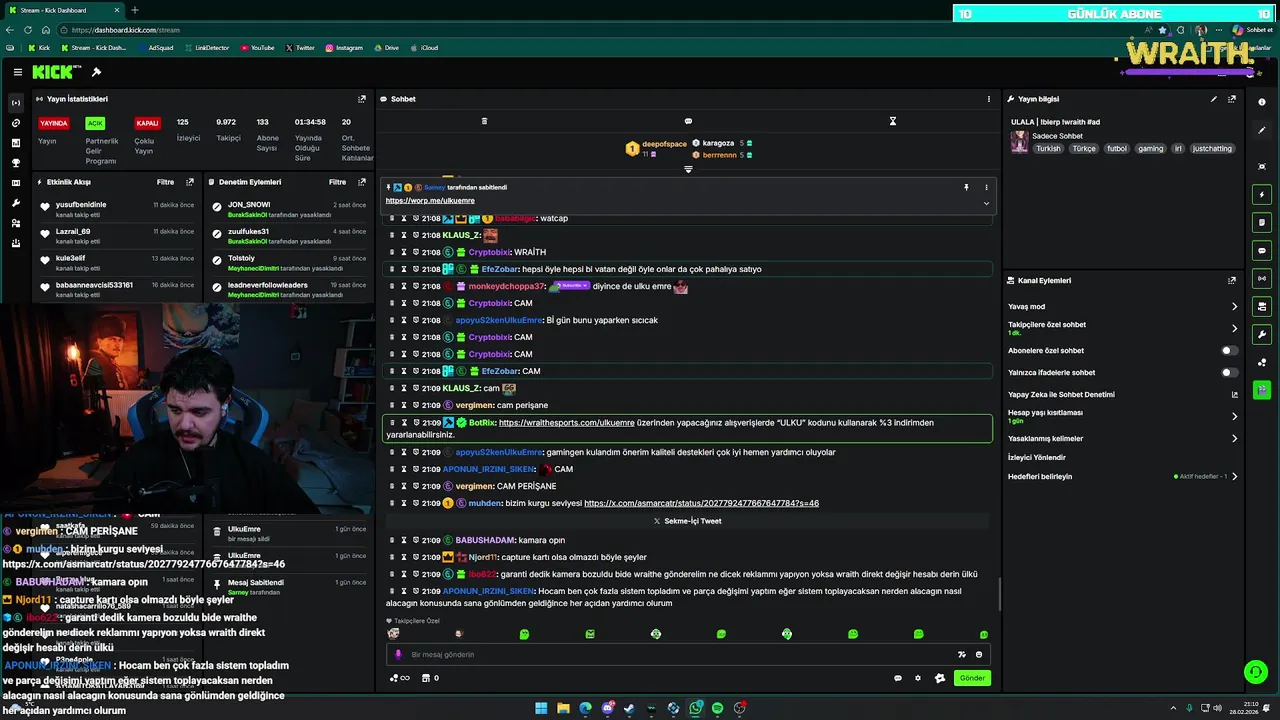The width and height of the screenshot is (1280, 720).
Task: Open the Filtre dropdown in the Denetim Eylemleri panel
Action: point(338,182)
